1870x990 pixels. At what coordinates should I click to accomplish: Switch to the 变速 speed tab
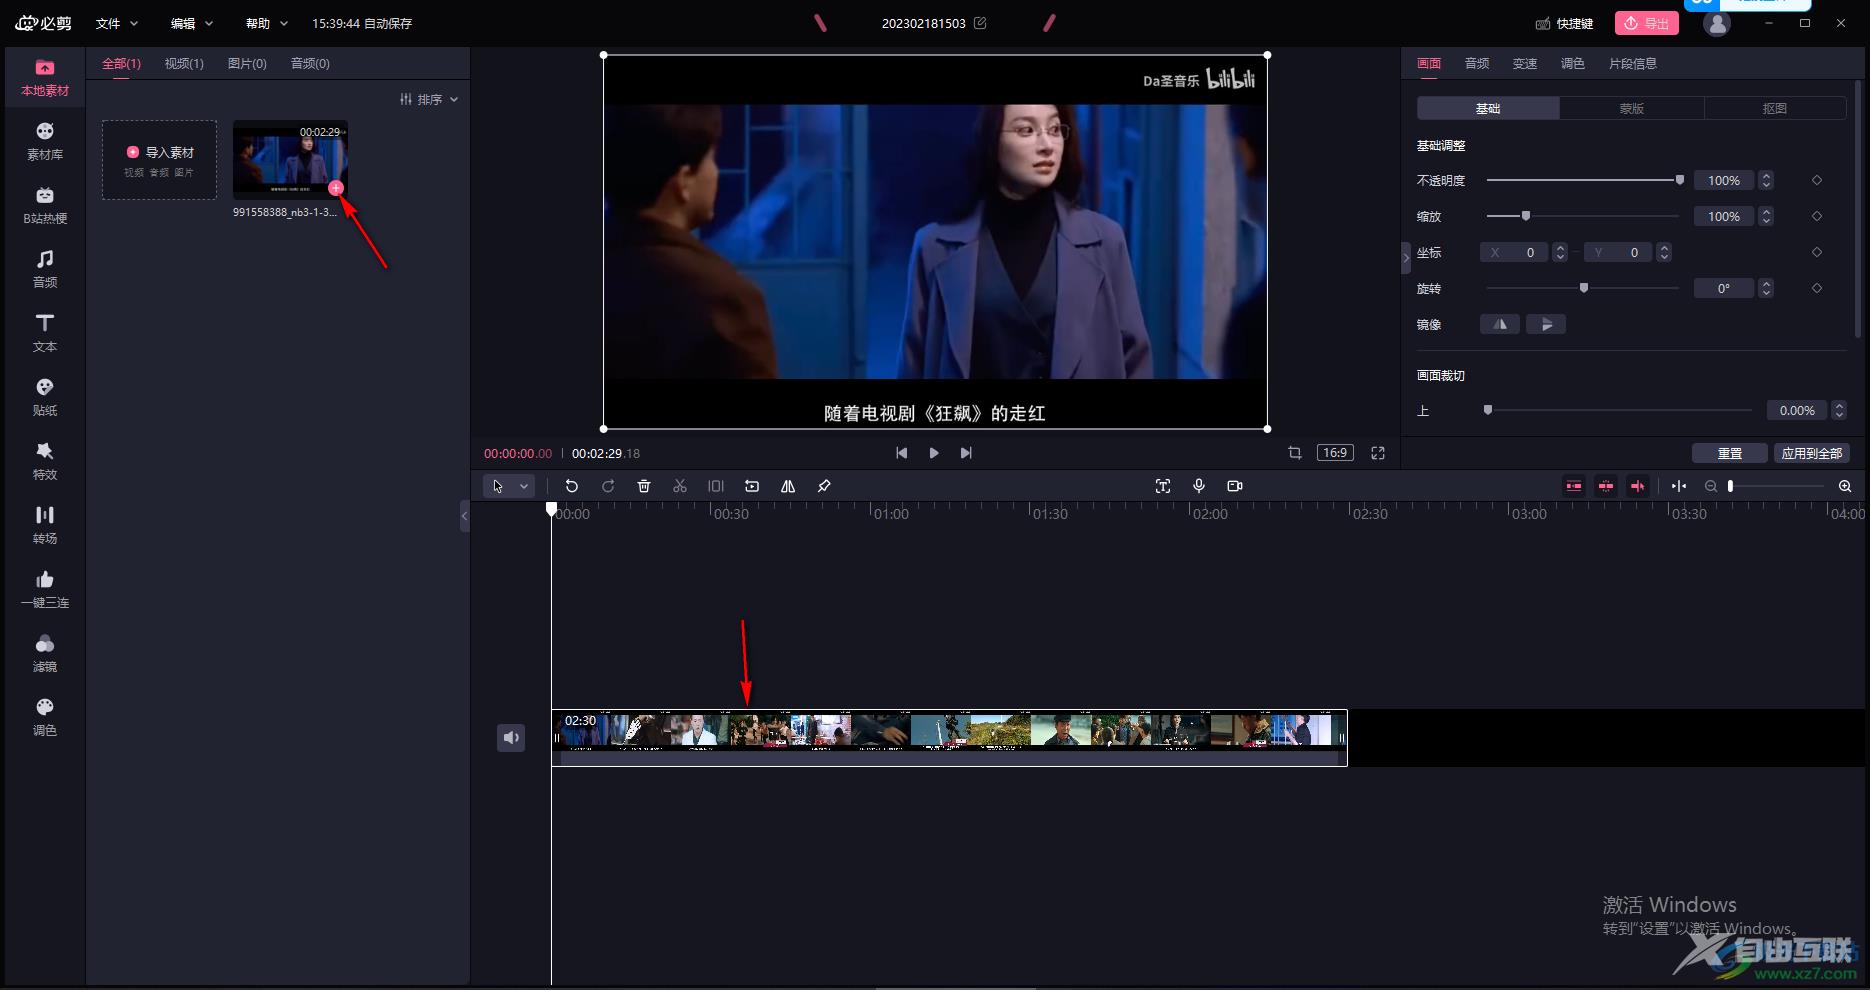(x=1525, y=63)
